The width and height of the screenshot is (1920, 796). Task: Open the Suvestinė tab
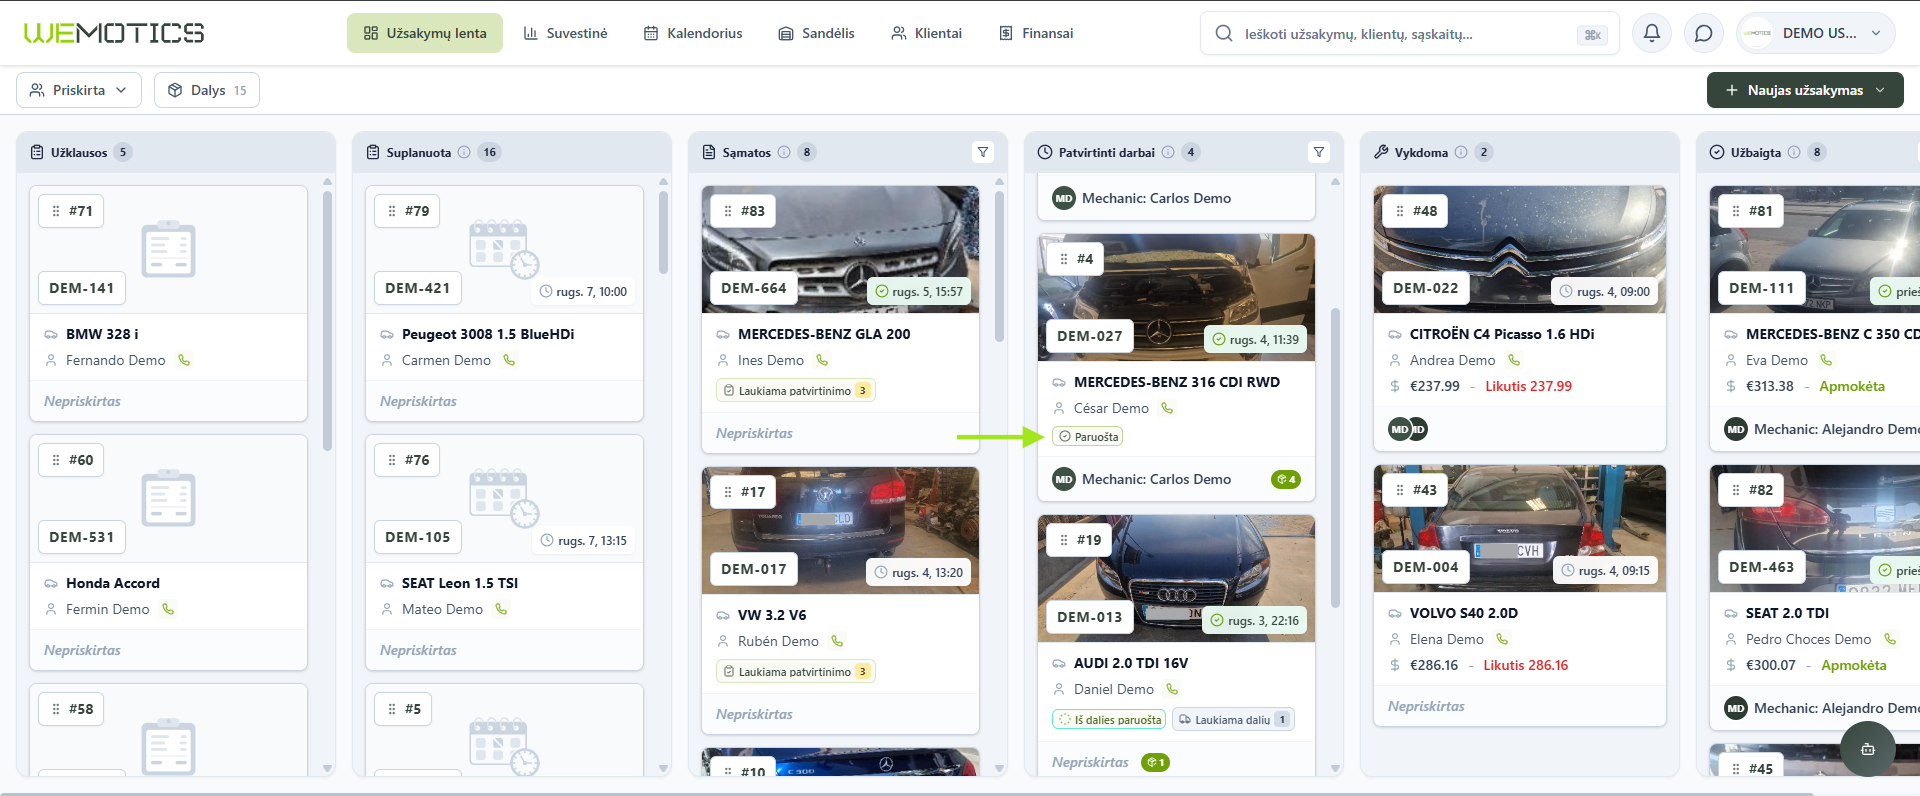coord(565,33)
